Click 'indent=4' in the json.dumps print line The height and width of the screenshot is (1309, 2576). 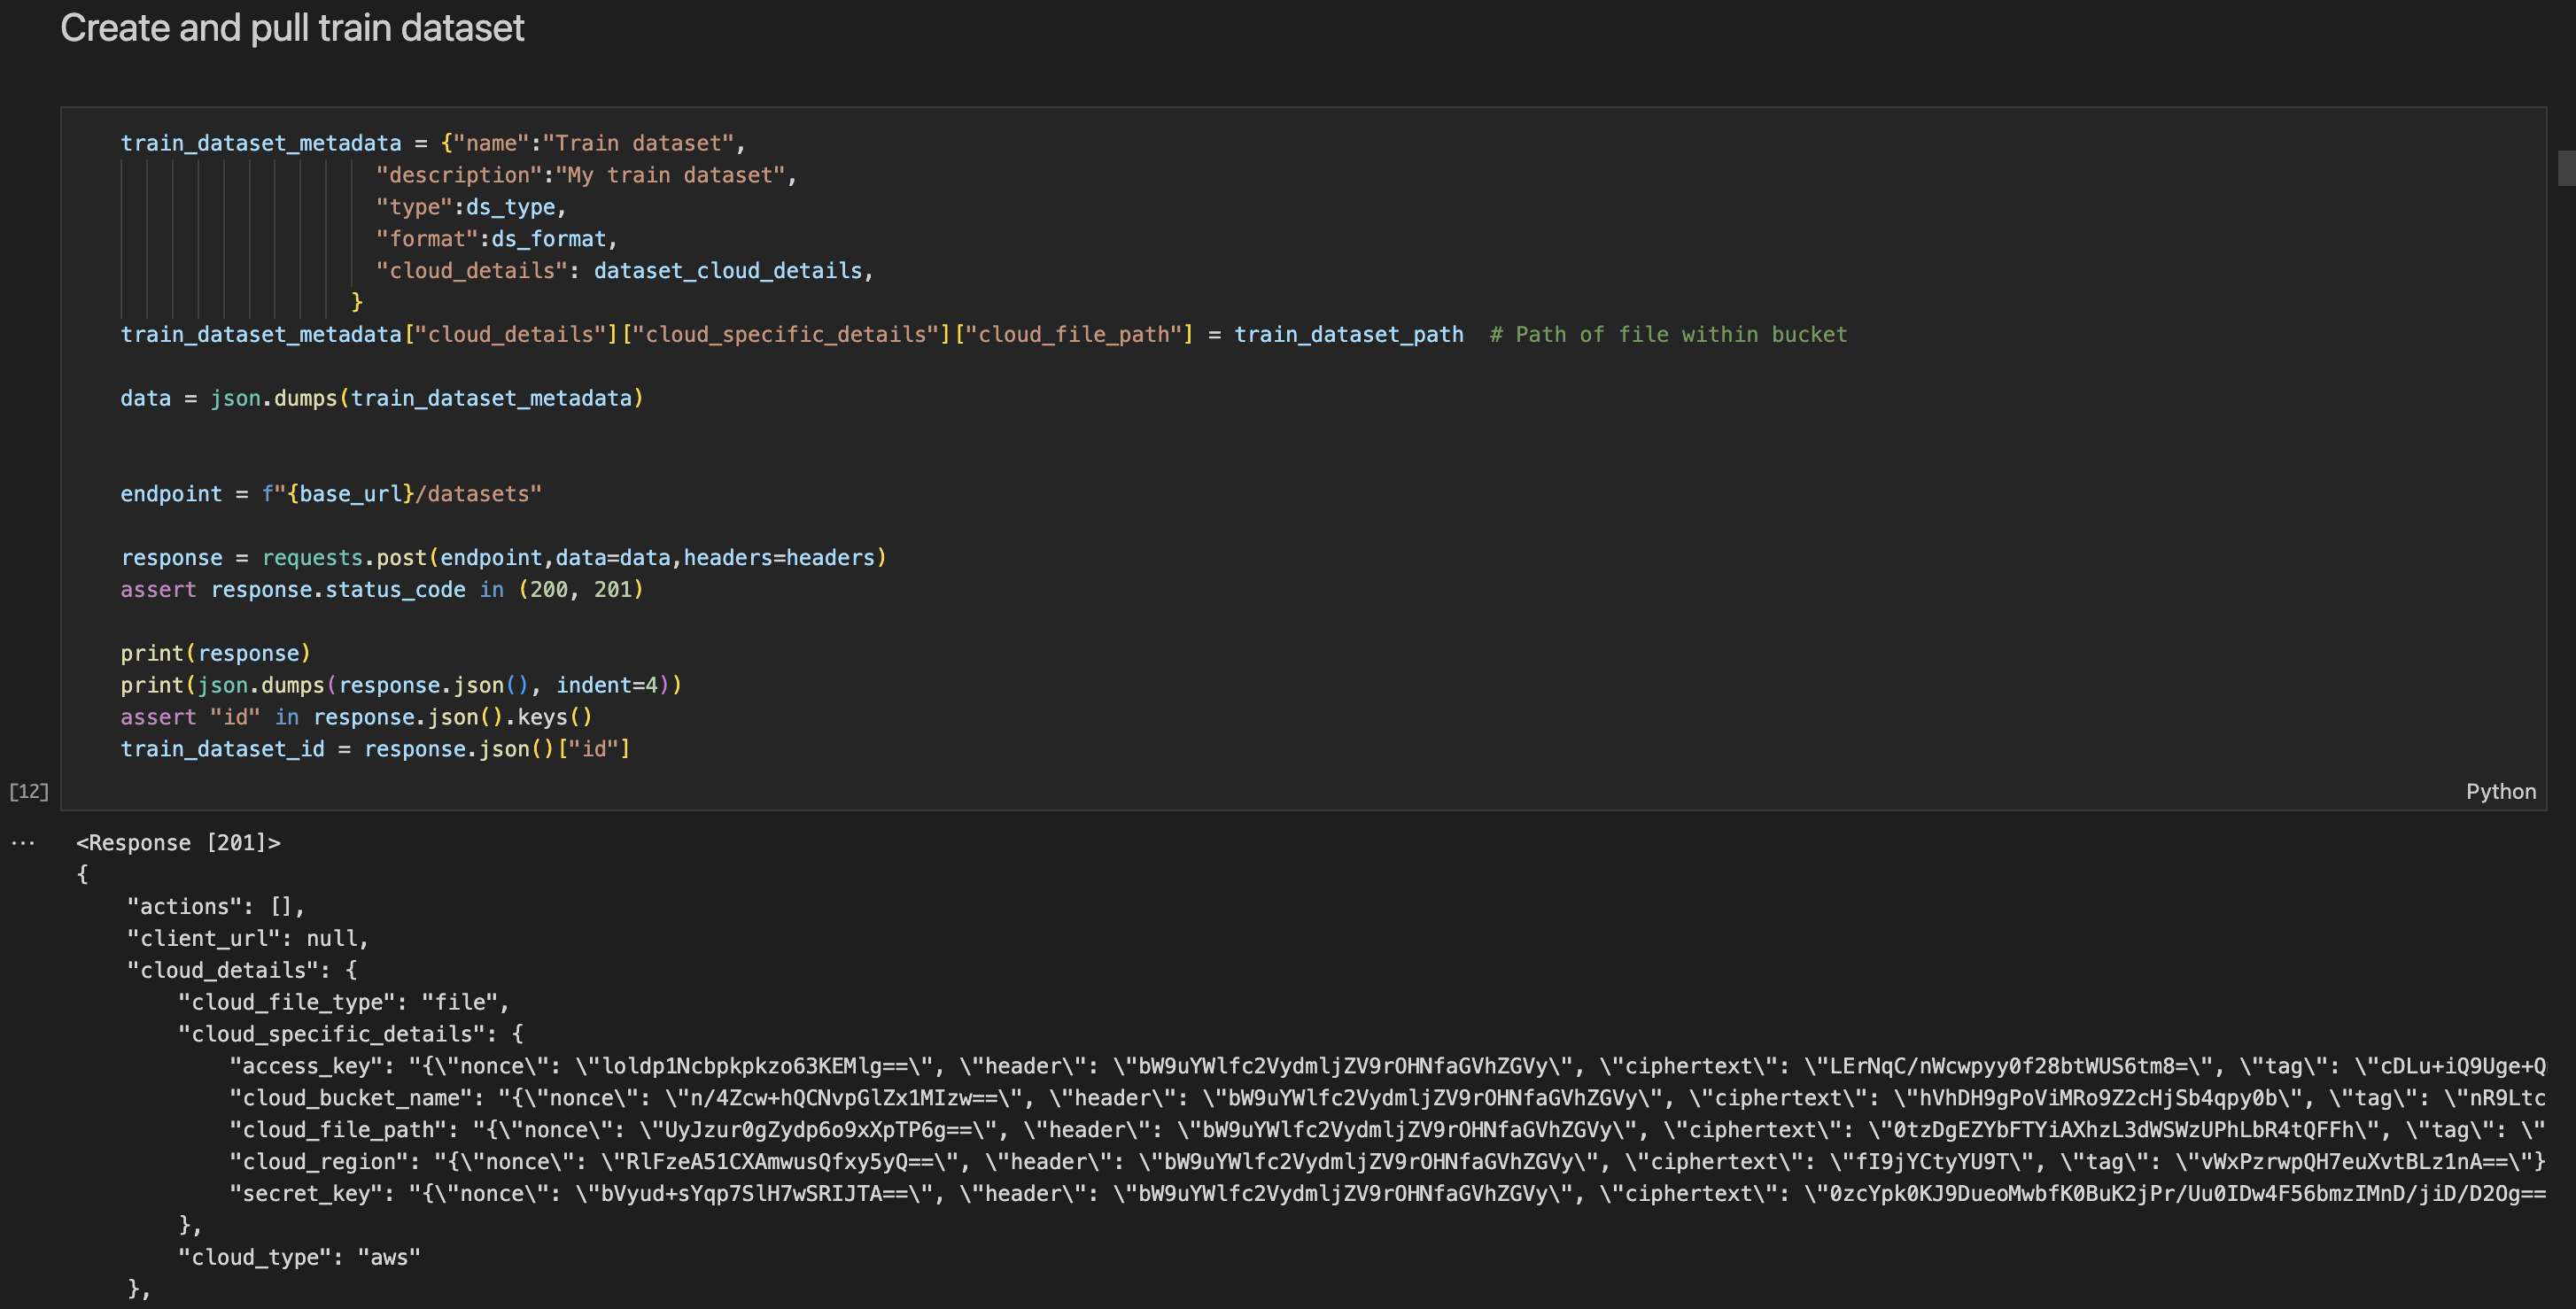pyautogui.click(x=607, y=685)
